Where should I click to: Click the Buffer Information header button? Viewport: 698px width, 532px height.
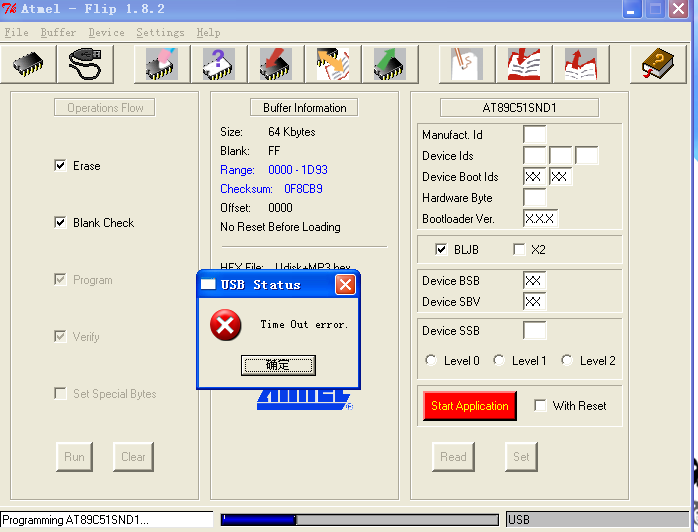pyautogui.click(x=304, y=107)
